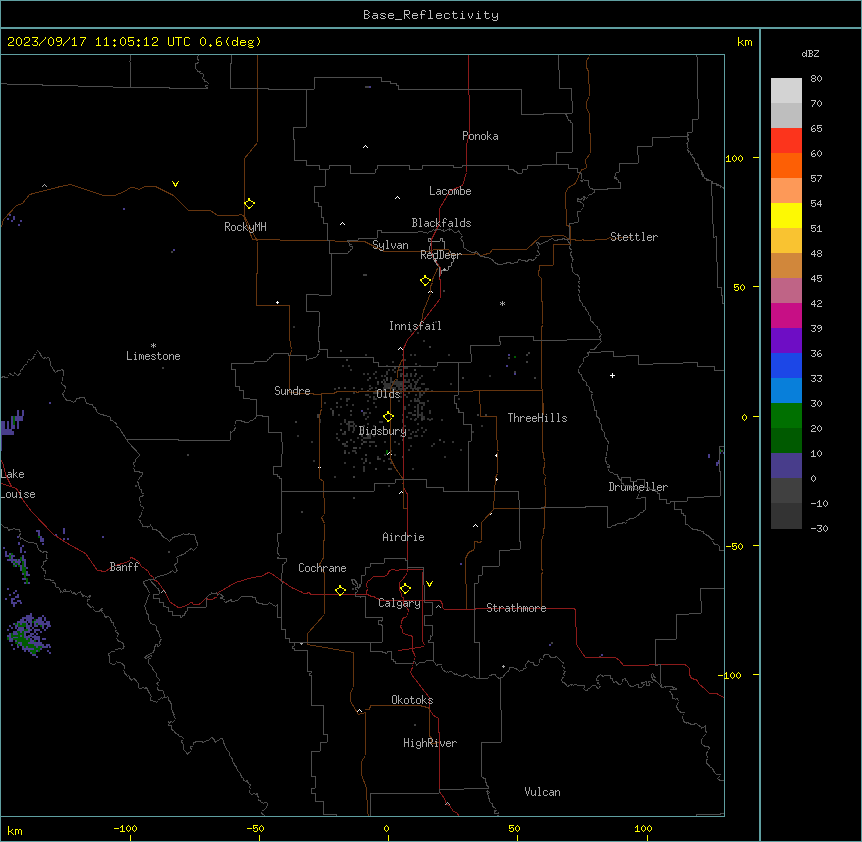Click the Limestone label
Viewport: 862px width, 842px height.
pos(153,356)
